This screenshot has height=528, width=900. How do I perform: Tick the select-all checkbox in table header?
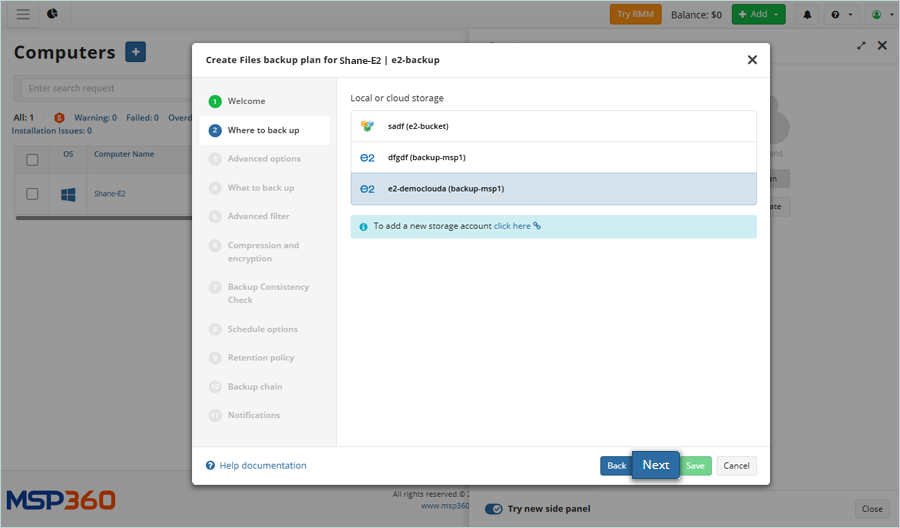point(32,160)
